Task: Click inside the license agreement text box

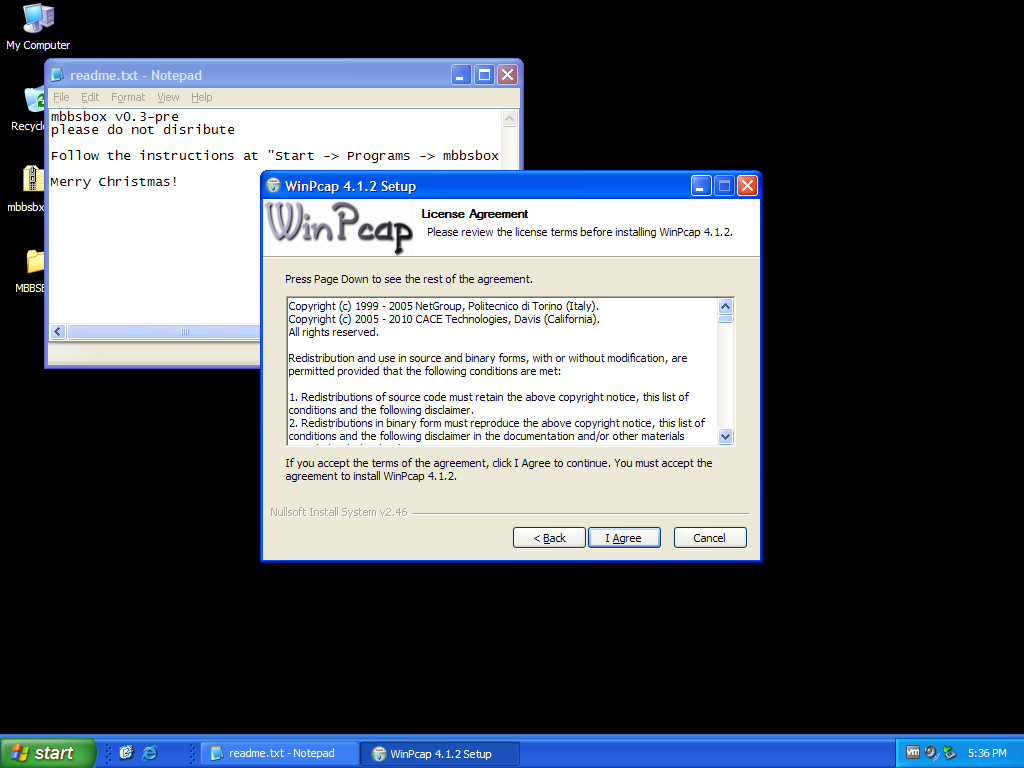Action: point(500,370)
